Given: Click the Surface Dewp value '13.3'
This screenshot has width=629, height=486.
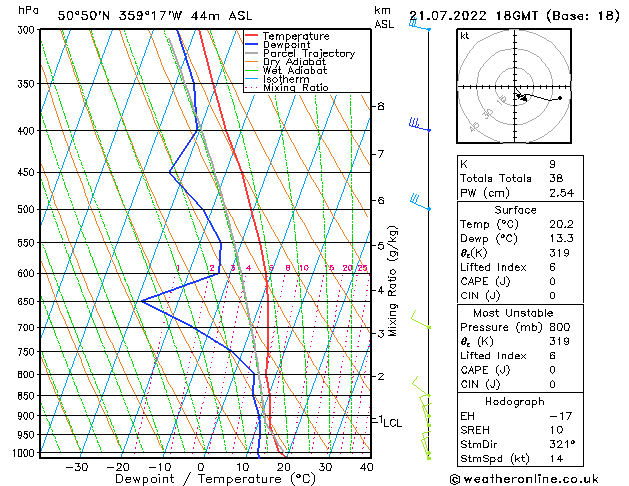Looking at the screenshot, I should click(561, 239).
